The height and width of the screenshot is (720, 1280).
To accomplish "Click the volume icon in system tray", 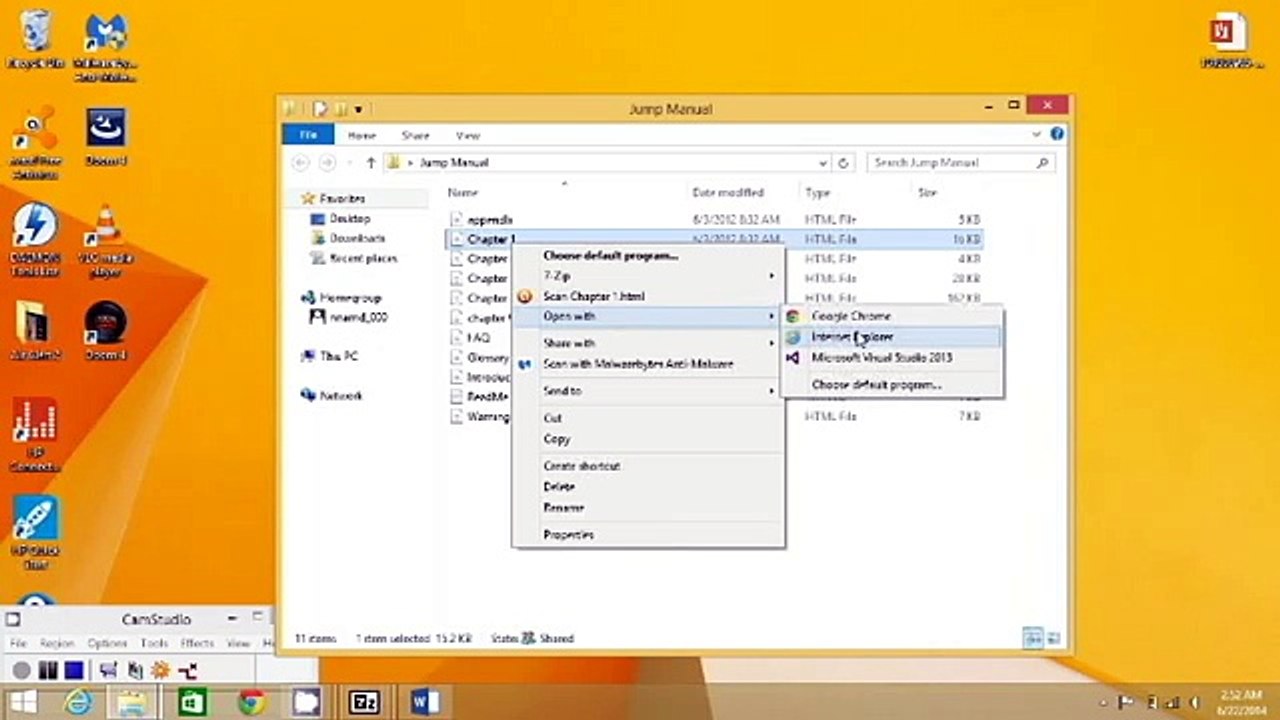I will click(x=1197, y=703).
